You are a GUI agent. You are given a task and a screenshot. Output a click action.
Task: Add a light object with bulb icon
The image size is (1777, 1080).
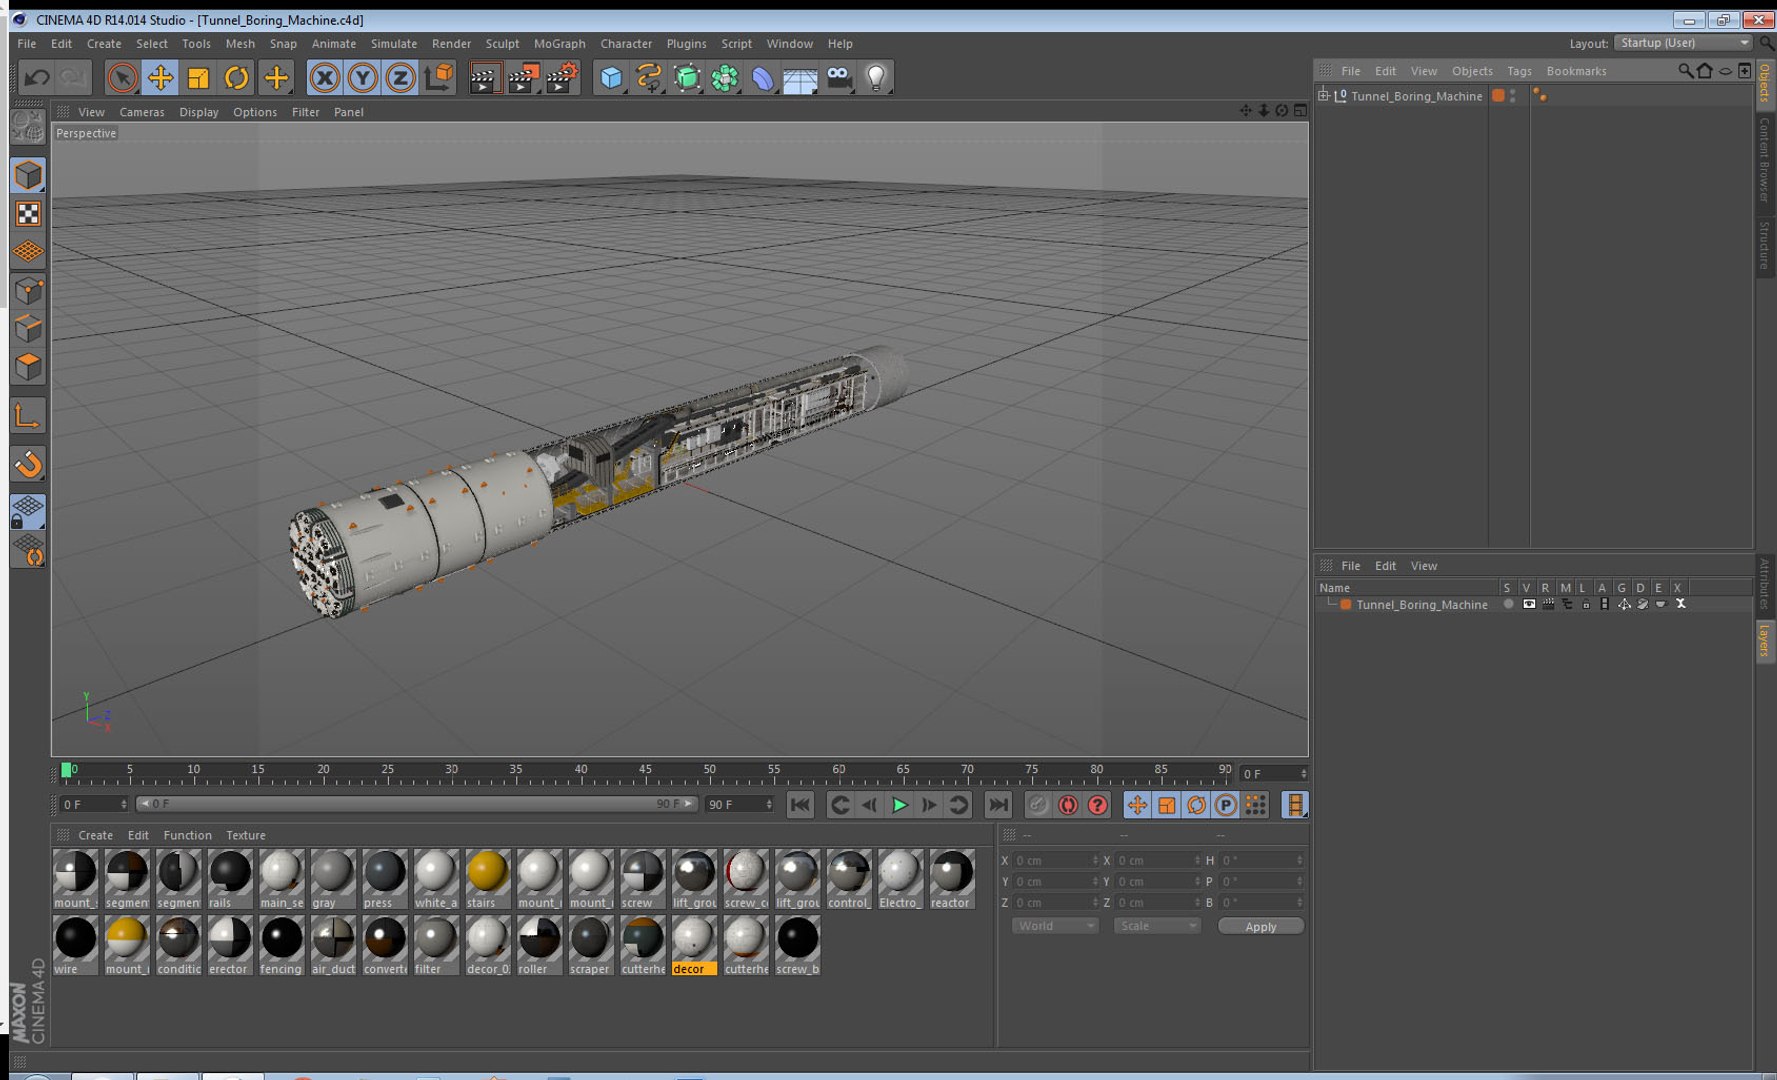click(876, 77)
